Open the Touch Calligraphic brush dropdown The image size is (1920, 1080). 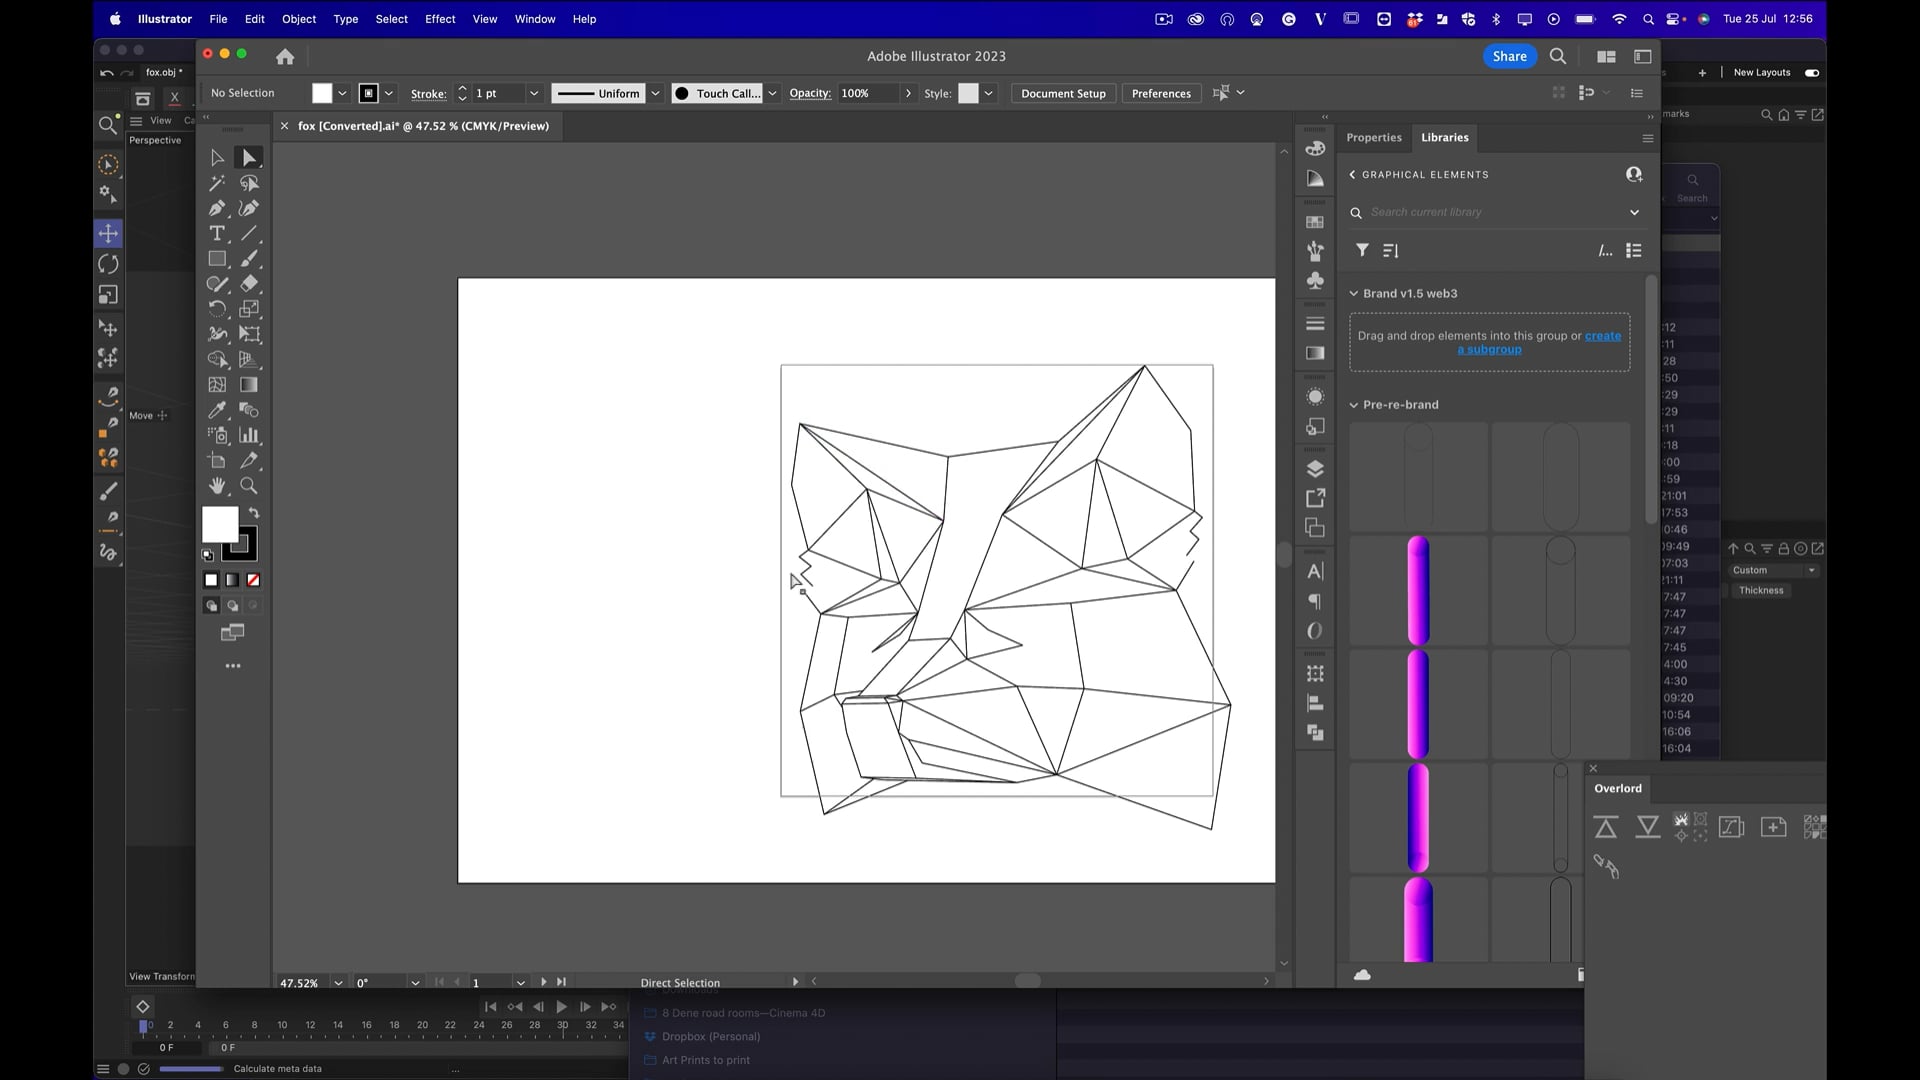(772, 93)
